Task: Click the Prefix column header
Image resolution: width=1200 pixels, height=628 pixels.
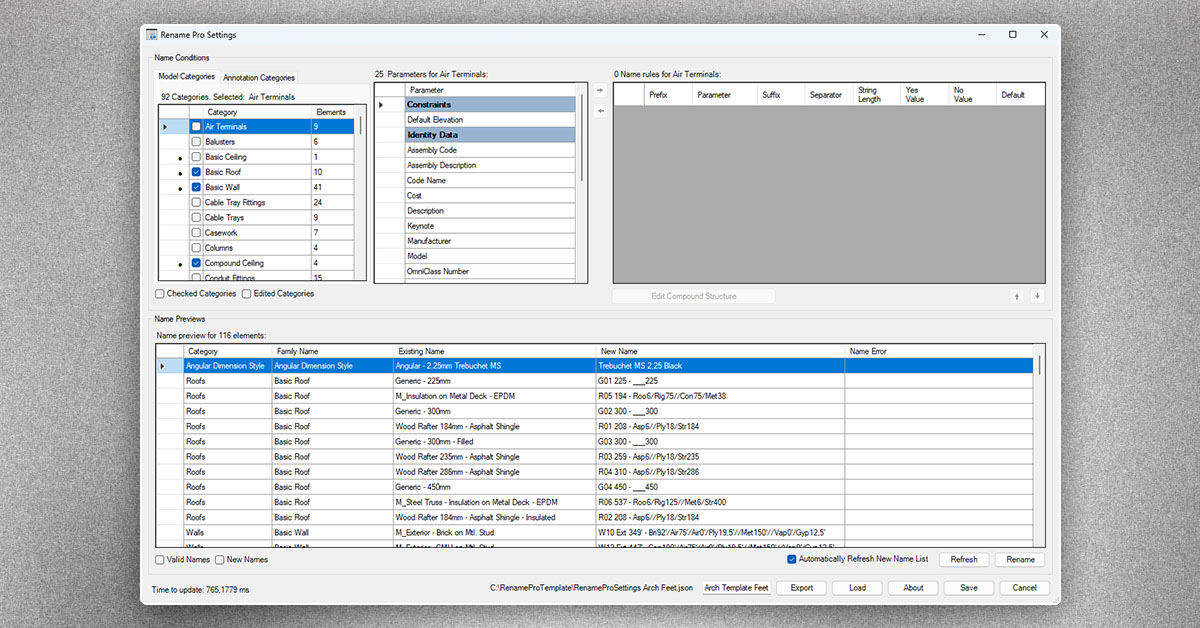Action: click(x=666, y=95)
